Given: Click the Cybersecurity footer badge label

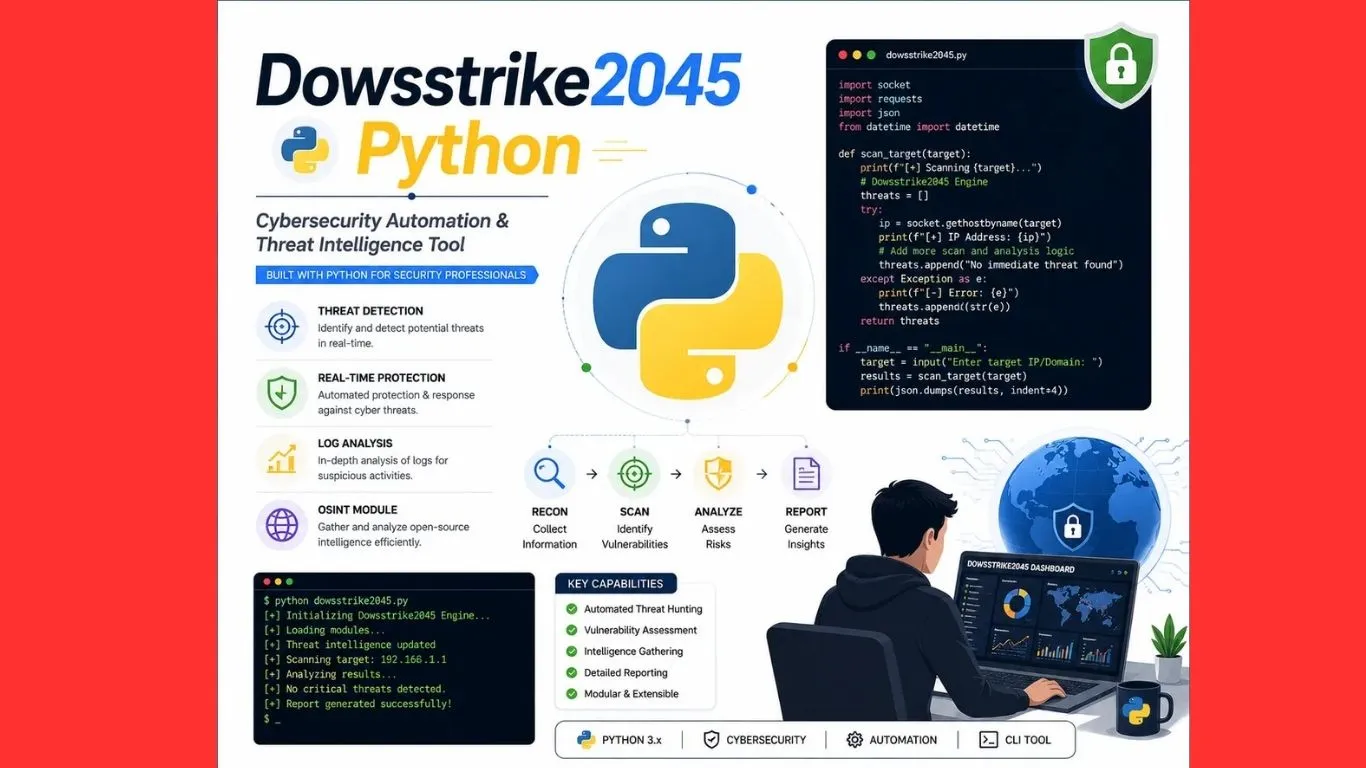Looking at the screenshot, I should pos(766,740).
